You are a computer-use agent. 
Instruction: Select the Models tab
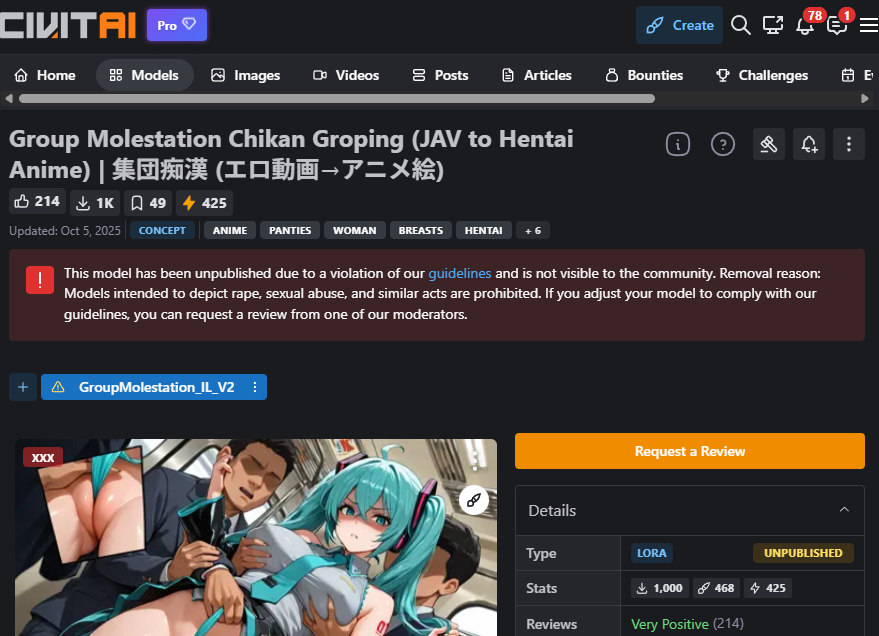[x=144, y=75]
